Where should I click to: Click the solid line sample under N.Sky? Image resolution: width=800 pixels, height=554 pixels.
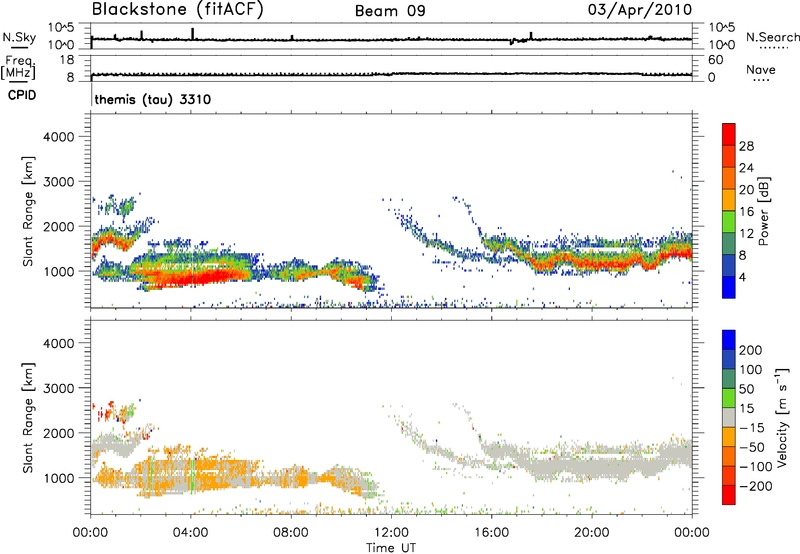(x=19, y=48)
